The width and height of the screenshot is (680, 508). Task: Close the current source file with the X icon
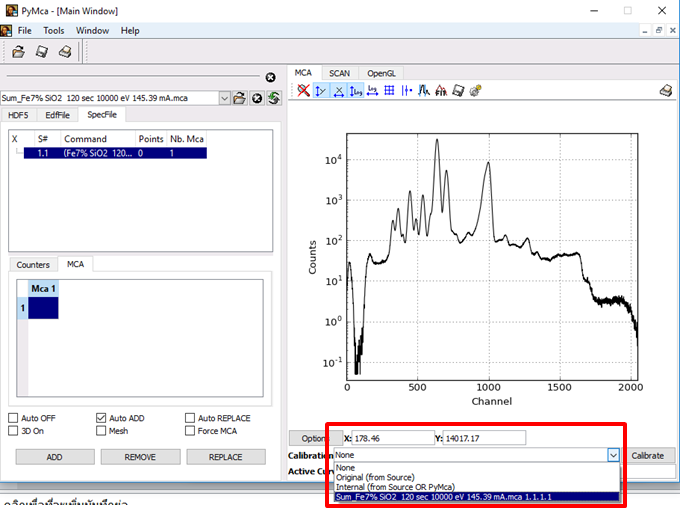pos(257,98)
